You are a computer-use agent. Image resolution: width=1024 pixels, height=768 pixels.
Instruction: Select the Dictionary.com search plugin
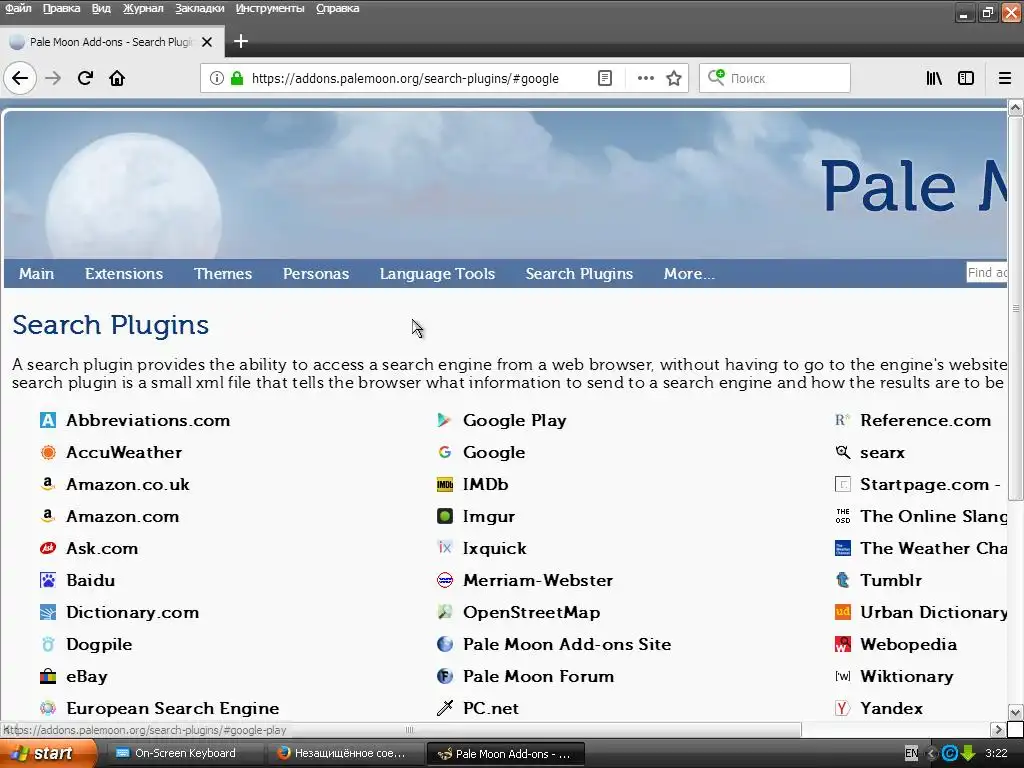point(133,613)
